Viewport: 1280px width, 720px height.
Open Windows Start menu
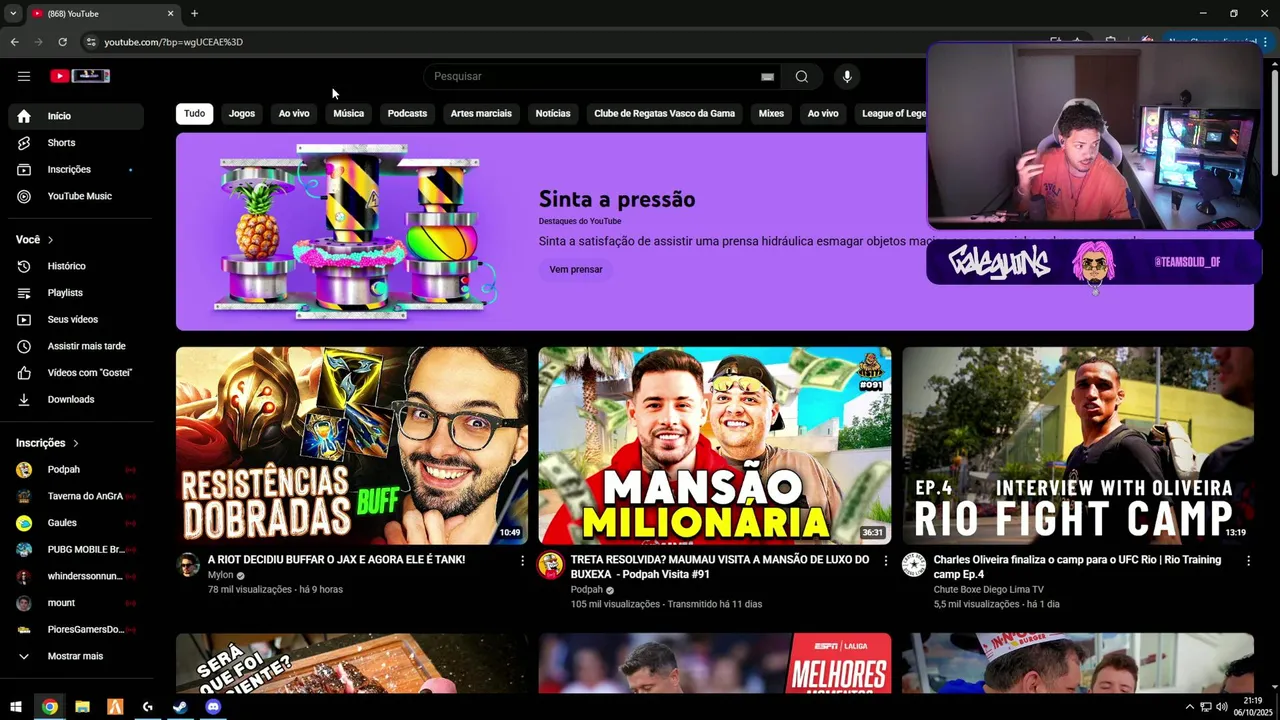pyautogui.click(x=16, y=707)
